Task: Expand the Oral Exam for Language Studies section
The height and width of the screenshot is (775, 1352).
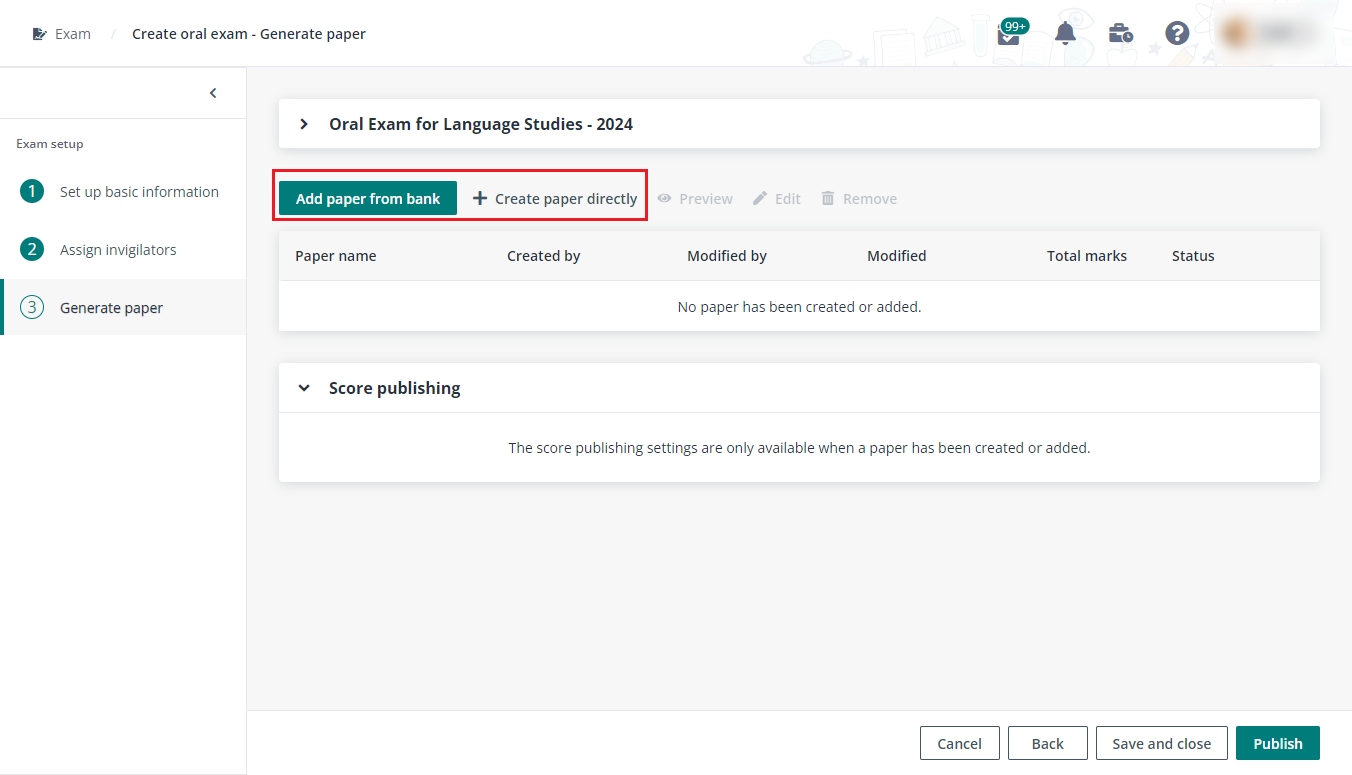Action: click(304, 123)
